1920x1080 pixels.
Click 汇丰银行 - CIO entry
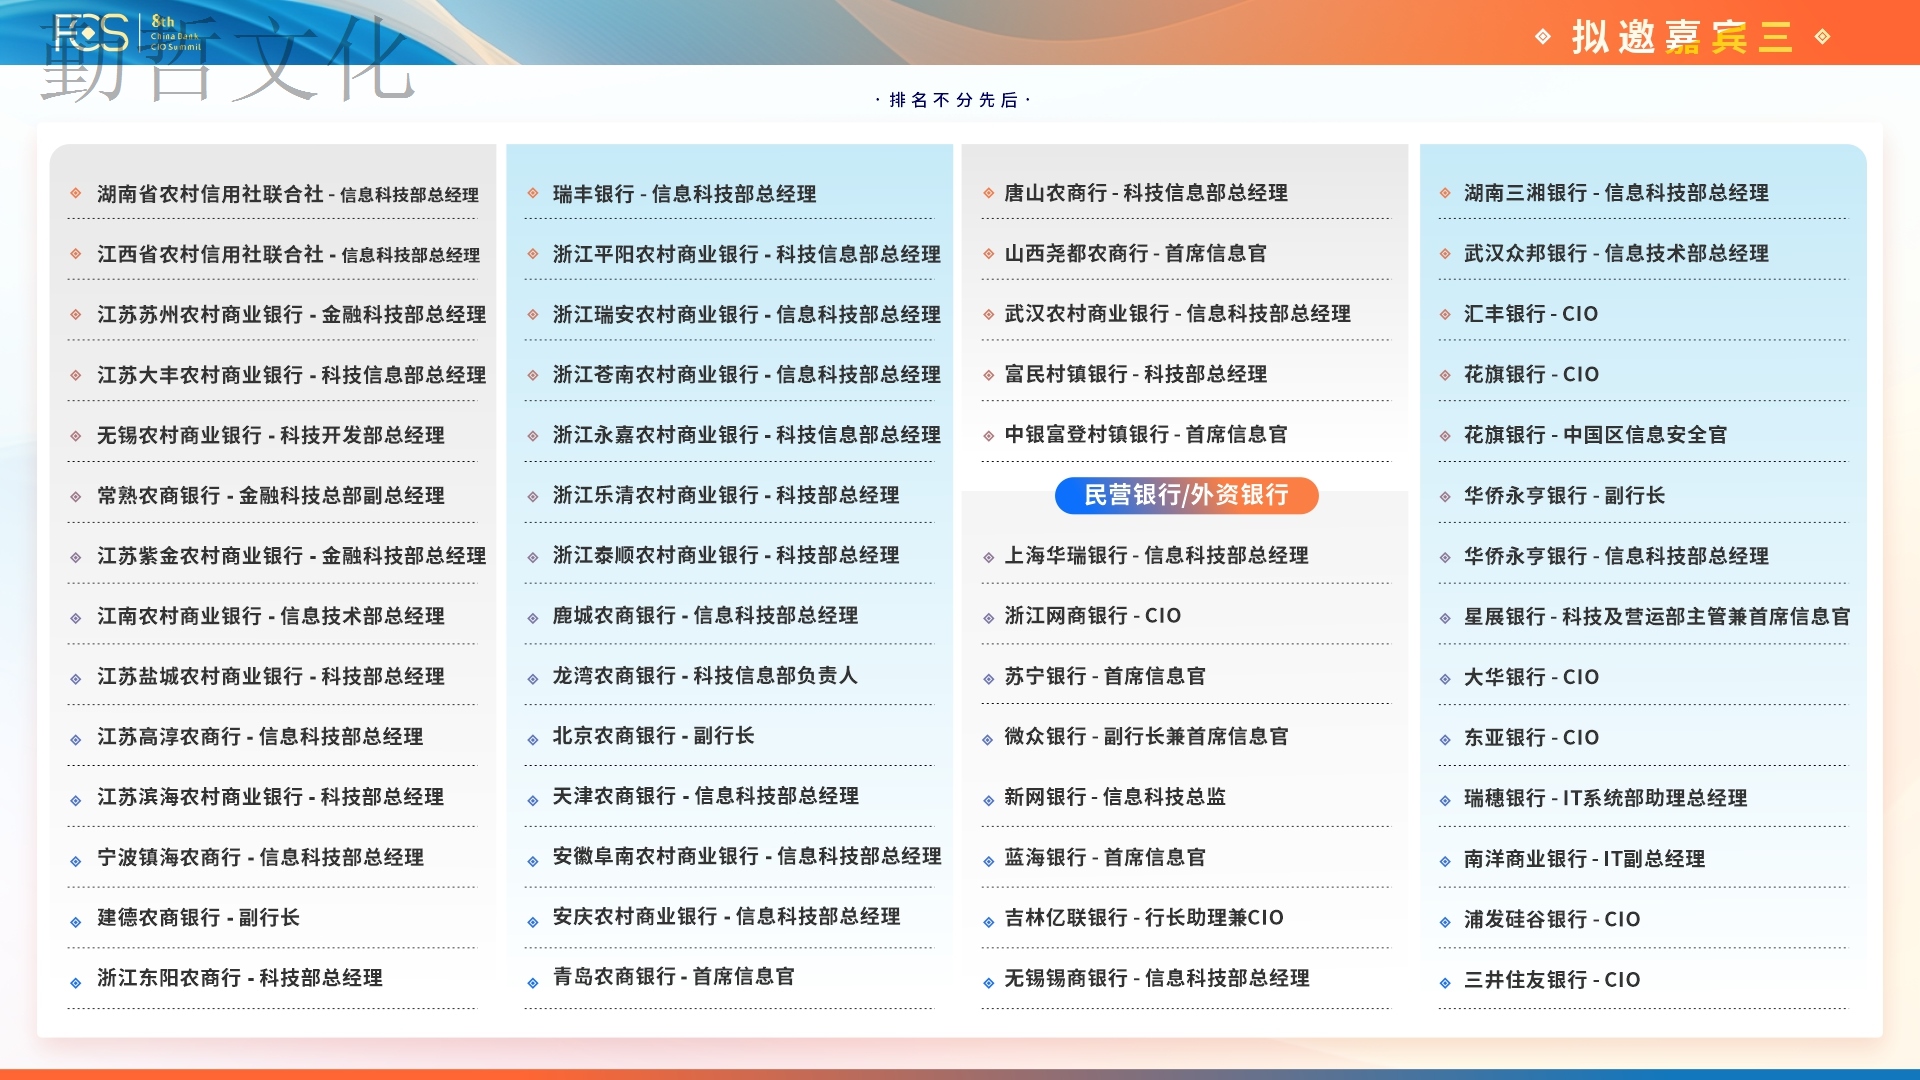point(1531,313)
